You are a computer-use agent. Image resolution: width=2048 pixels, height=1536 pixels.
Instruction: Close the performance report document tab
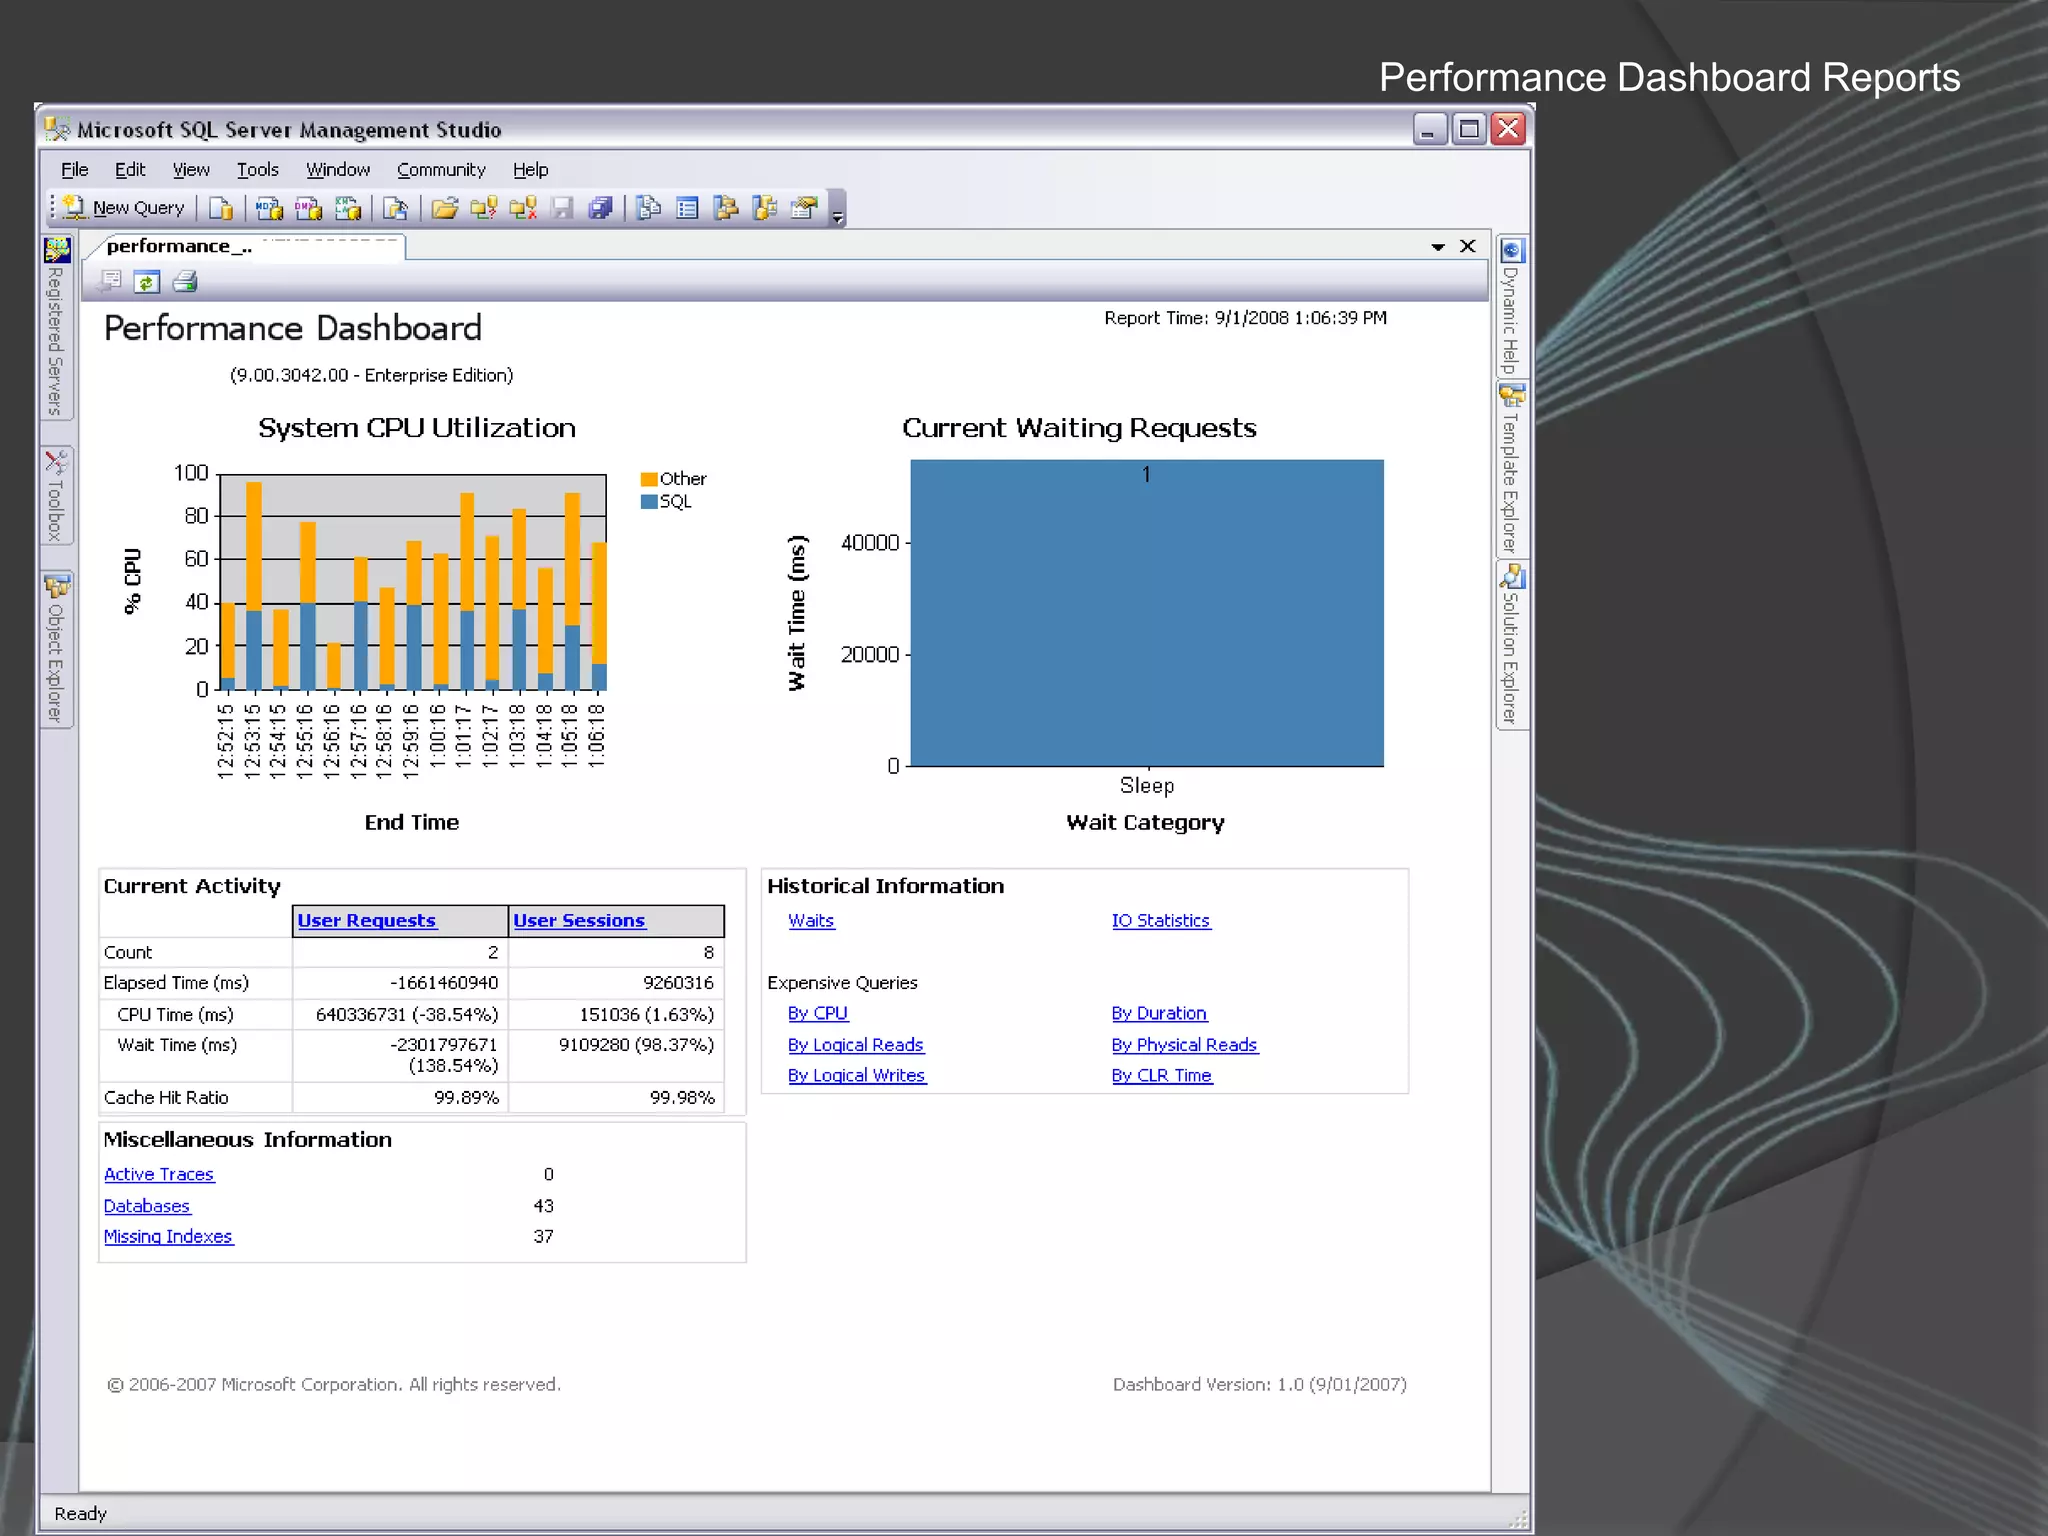[x=1468, y=246]
